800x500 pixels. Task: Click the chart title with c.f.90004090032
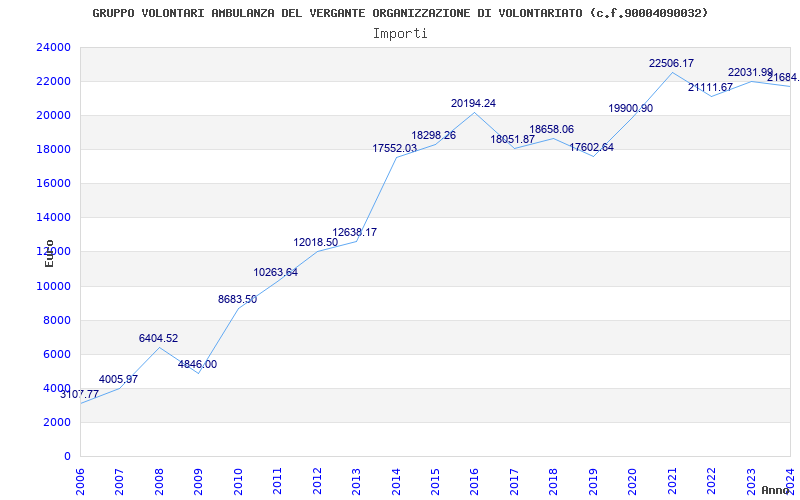[x=400, y=13]
